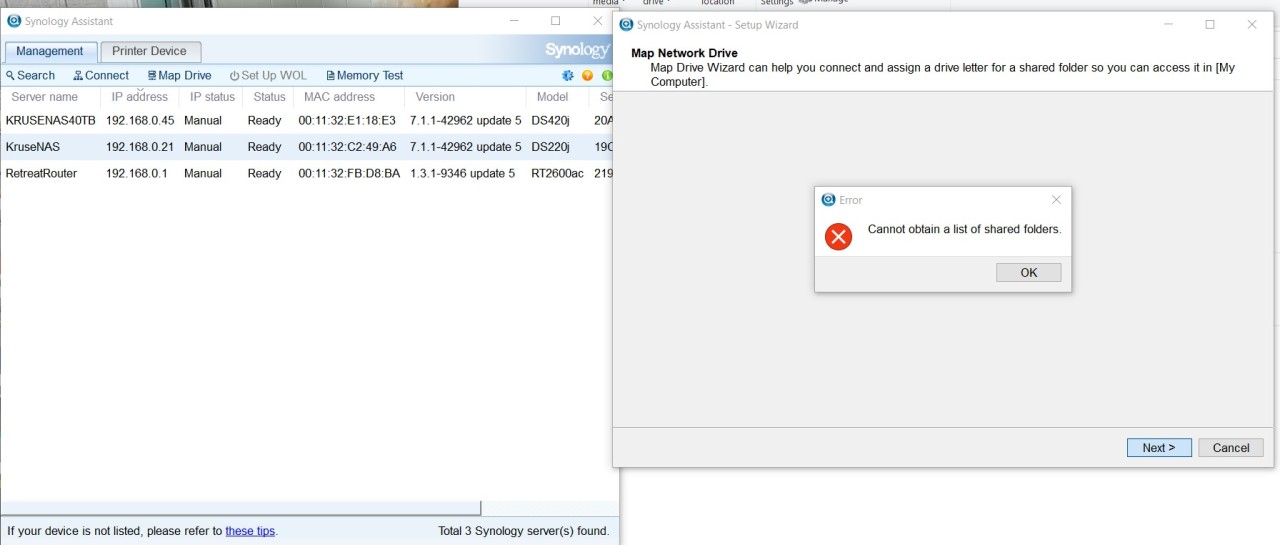Sort by Server name column header
This screenshot has height=545, width=1280.
(x=45, y=97)
